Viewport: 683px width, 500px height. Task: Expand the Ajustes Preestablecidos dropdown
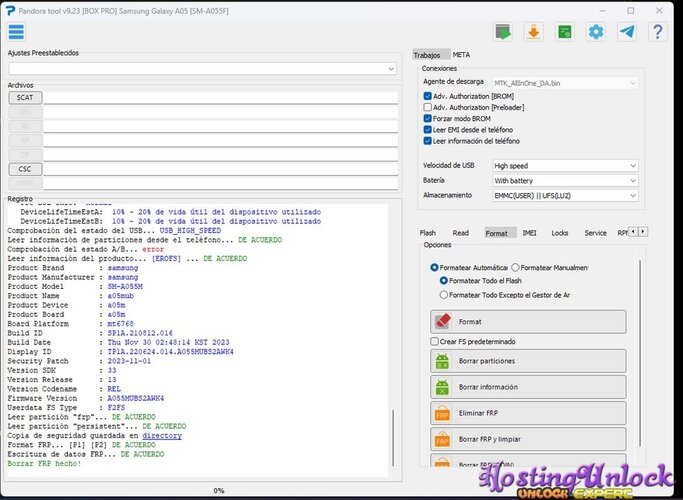(x=203, y=68)
